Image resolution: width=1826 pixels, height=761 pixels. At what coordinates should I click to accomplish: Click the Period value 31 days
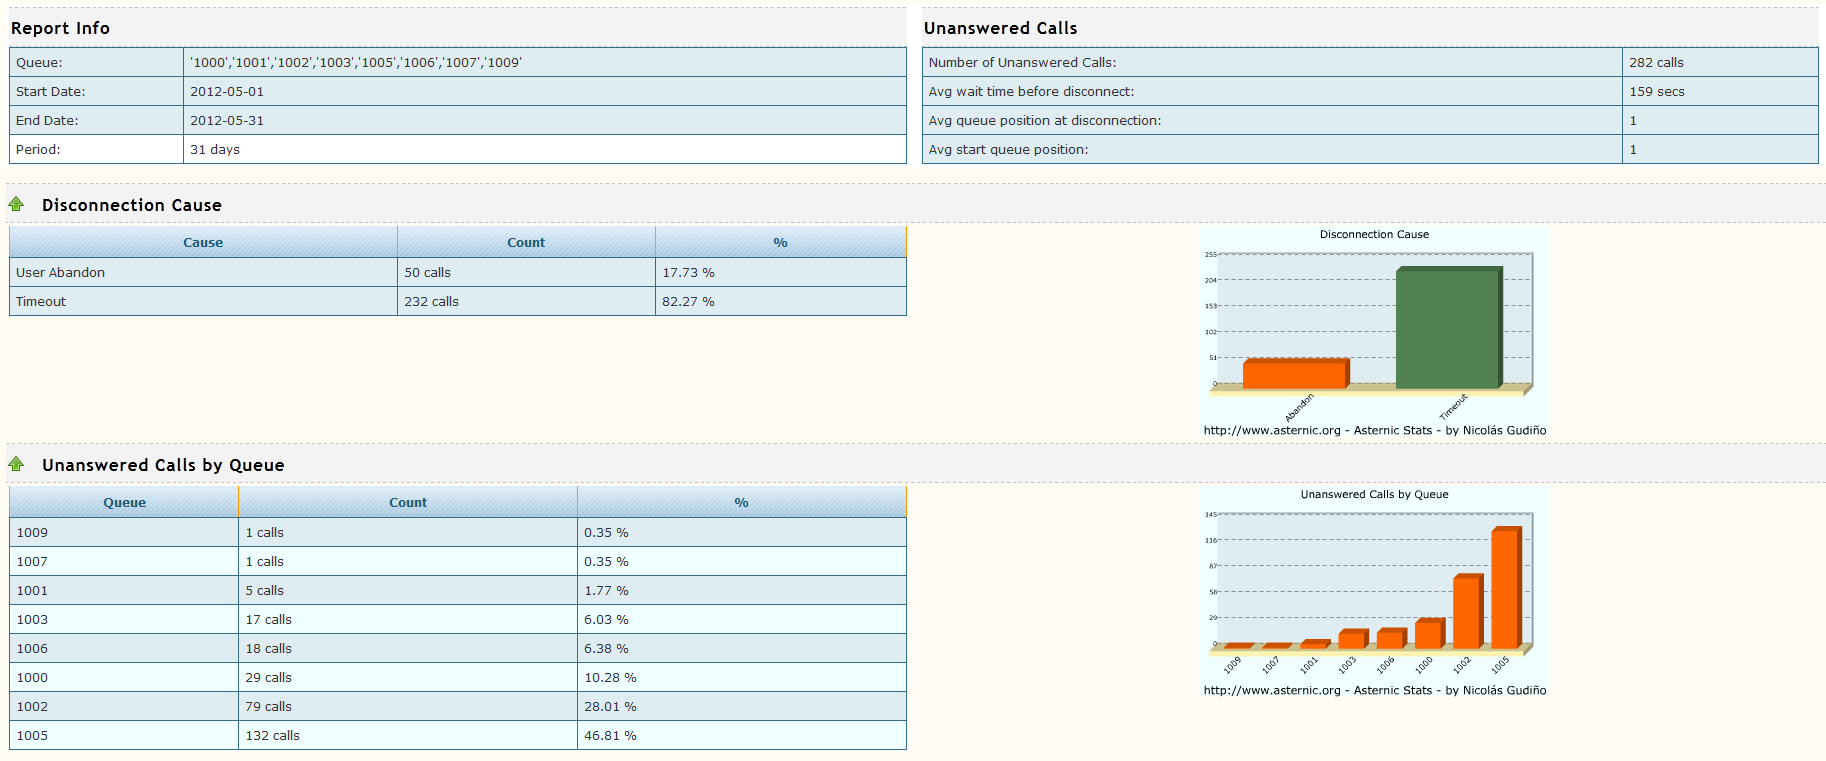pyautogui.click(x=215, y=149)
